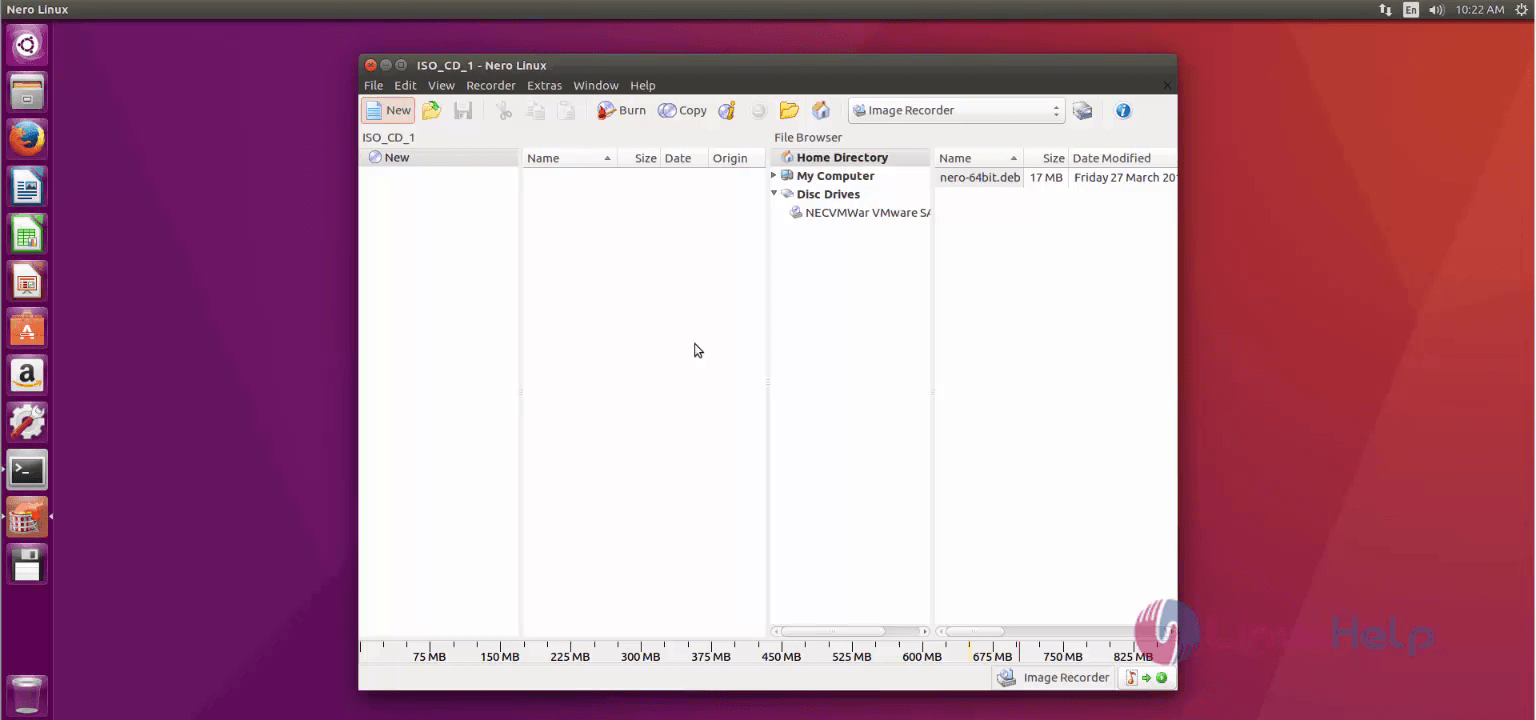Open Amazon launcher icon

click(27, 375)
